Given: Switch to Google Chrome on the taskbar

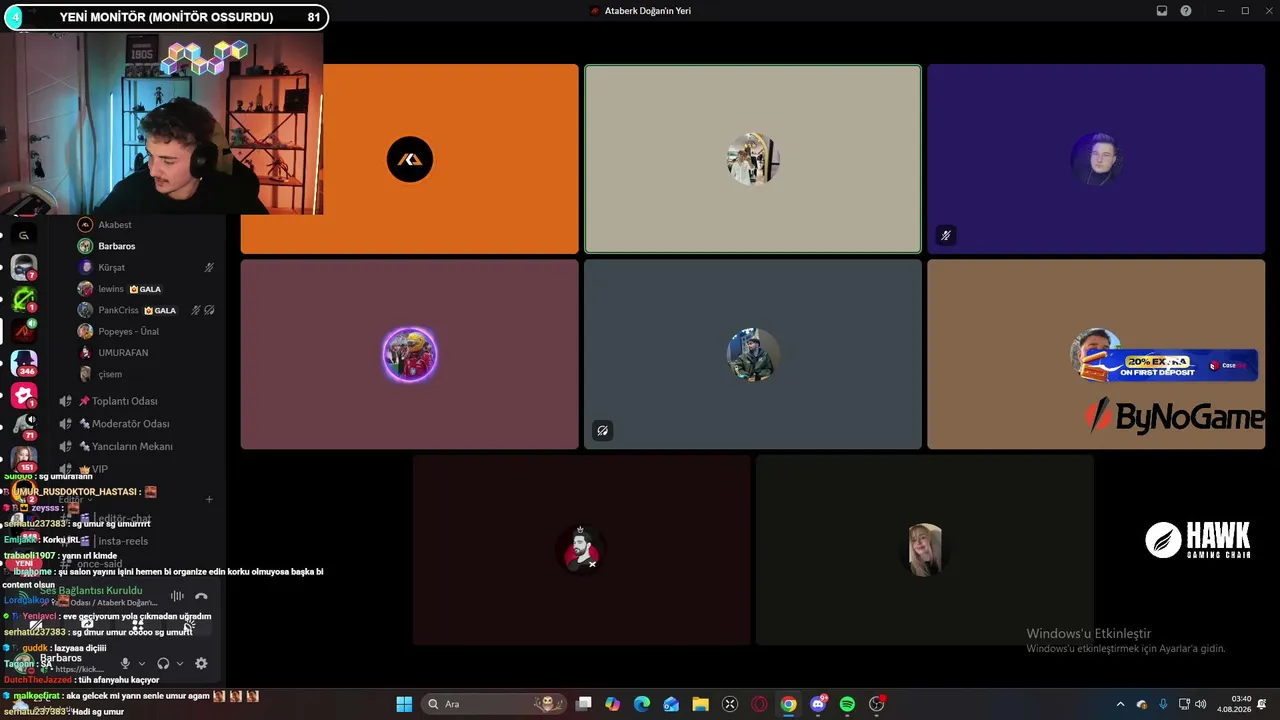Looking at the screenshot, I should click(x=789, y=704).
